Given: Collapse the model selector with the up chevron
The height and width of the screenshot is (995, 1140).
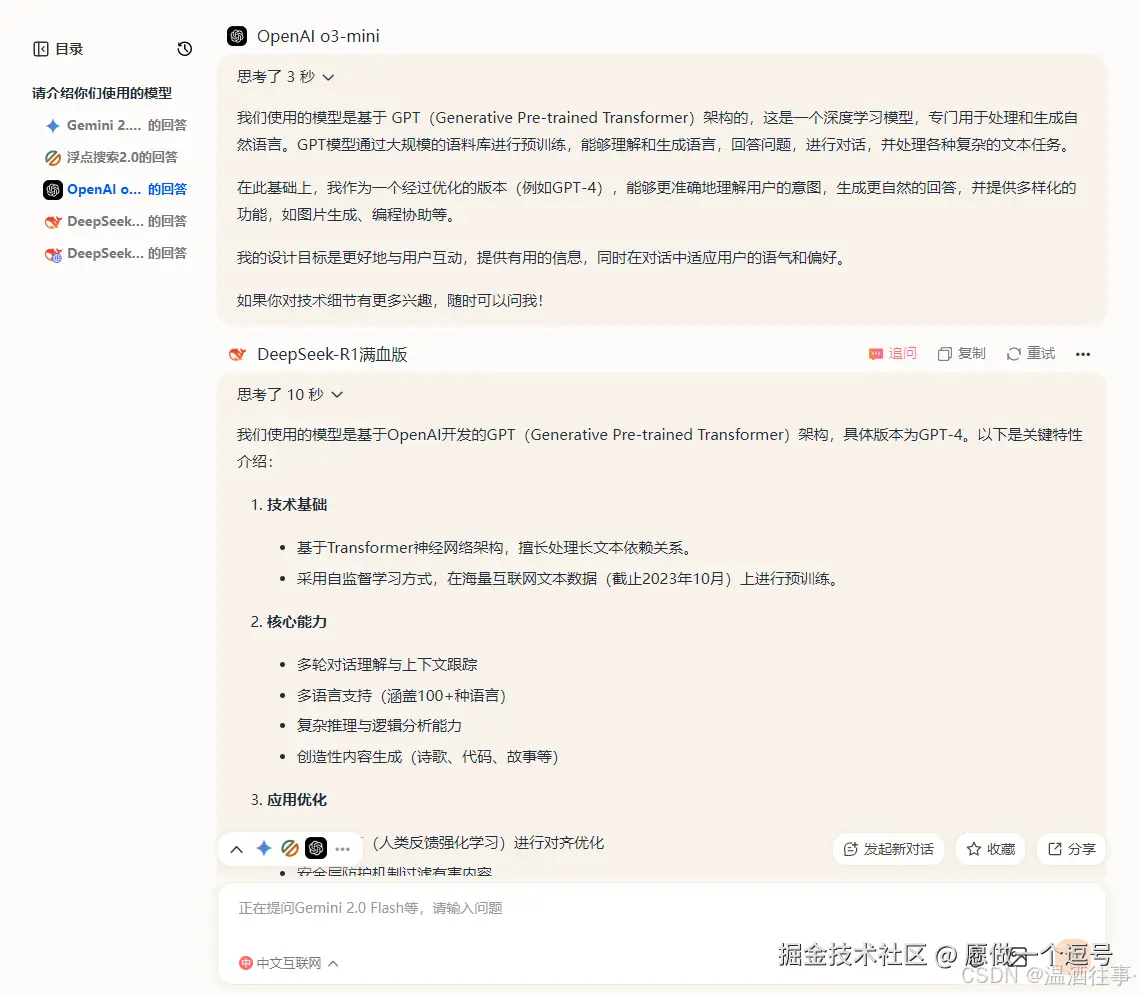Looking at the screenshot, I should (x=237, y=848).
